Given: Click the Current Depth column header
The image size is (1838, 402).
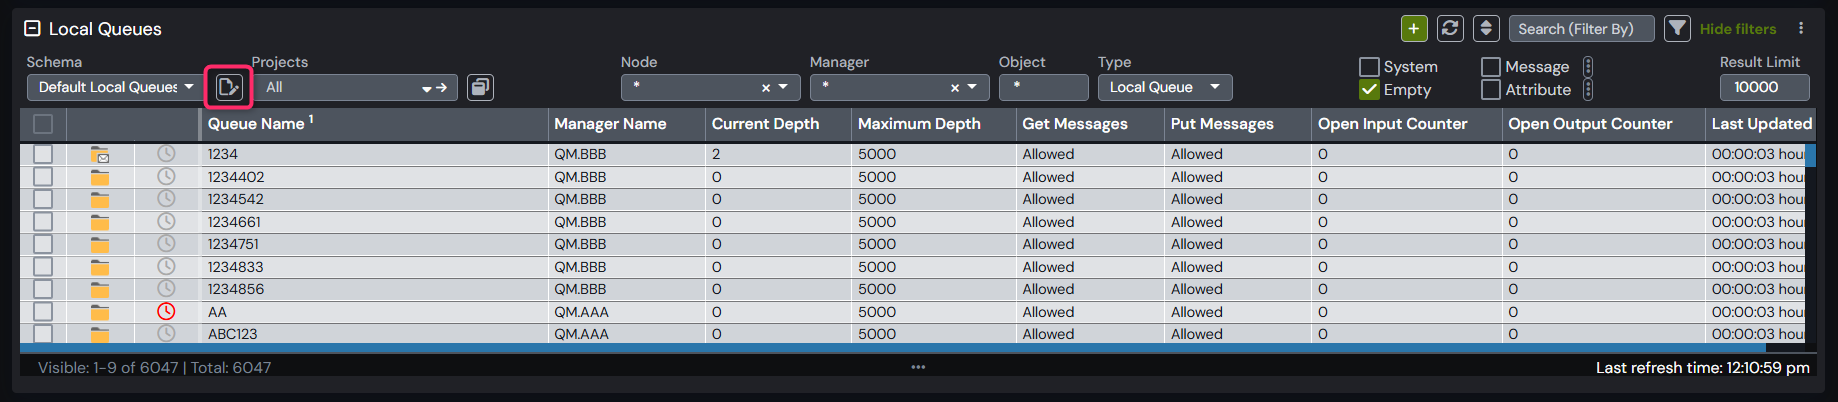Looking at the screenshot, I should pos(765,124).
